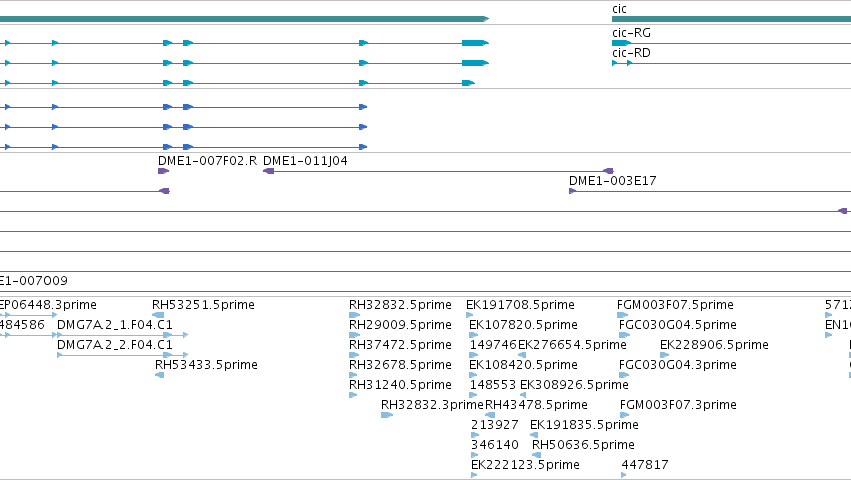Select the RH43478.5prime label
The height and width of the screenshot is (480, 851).
pos(536,405)
